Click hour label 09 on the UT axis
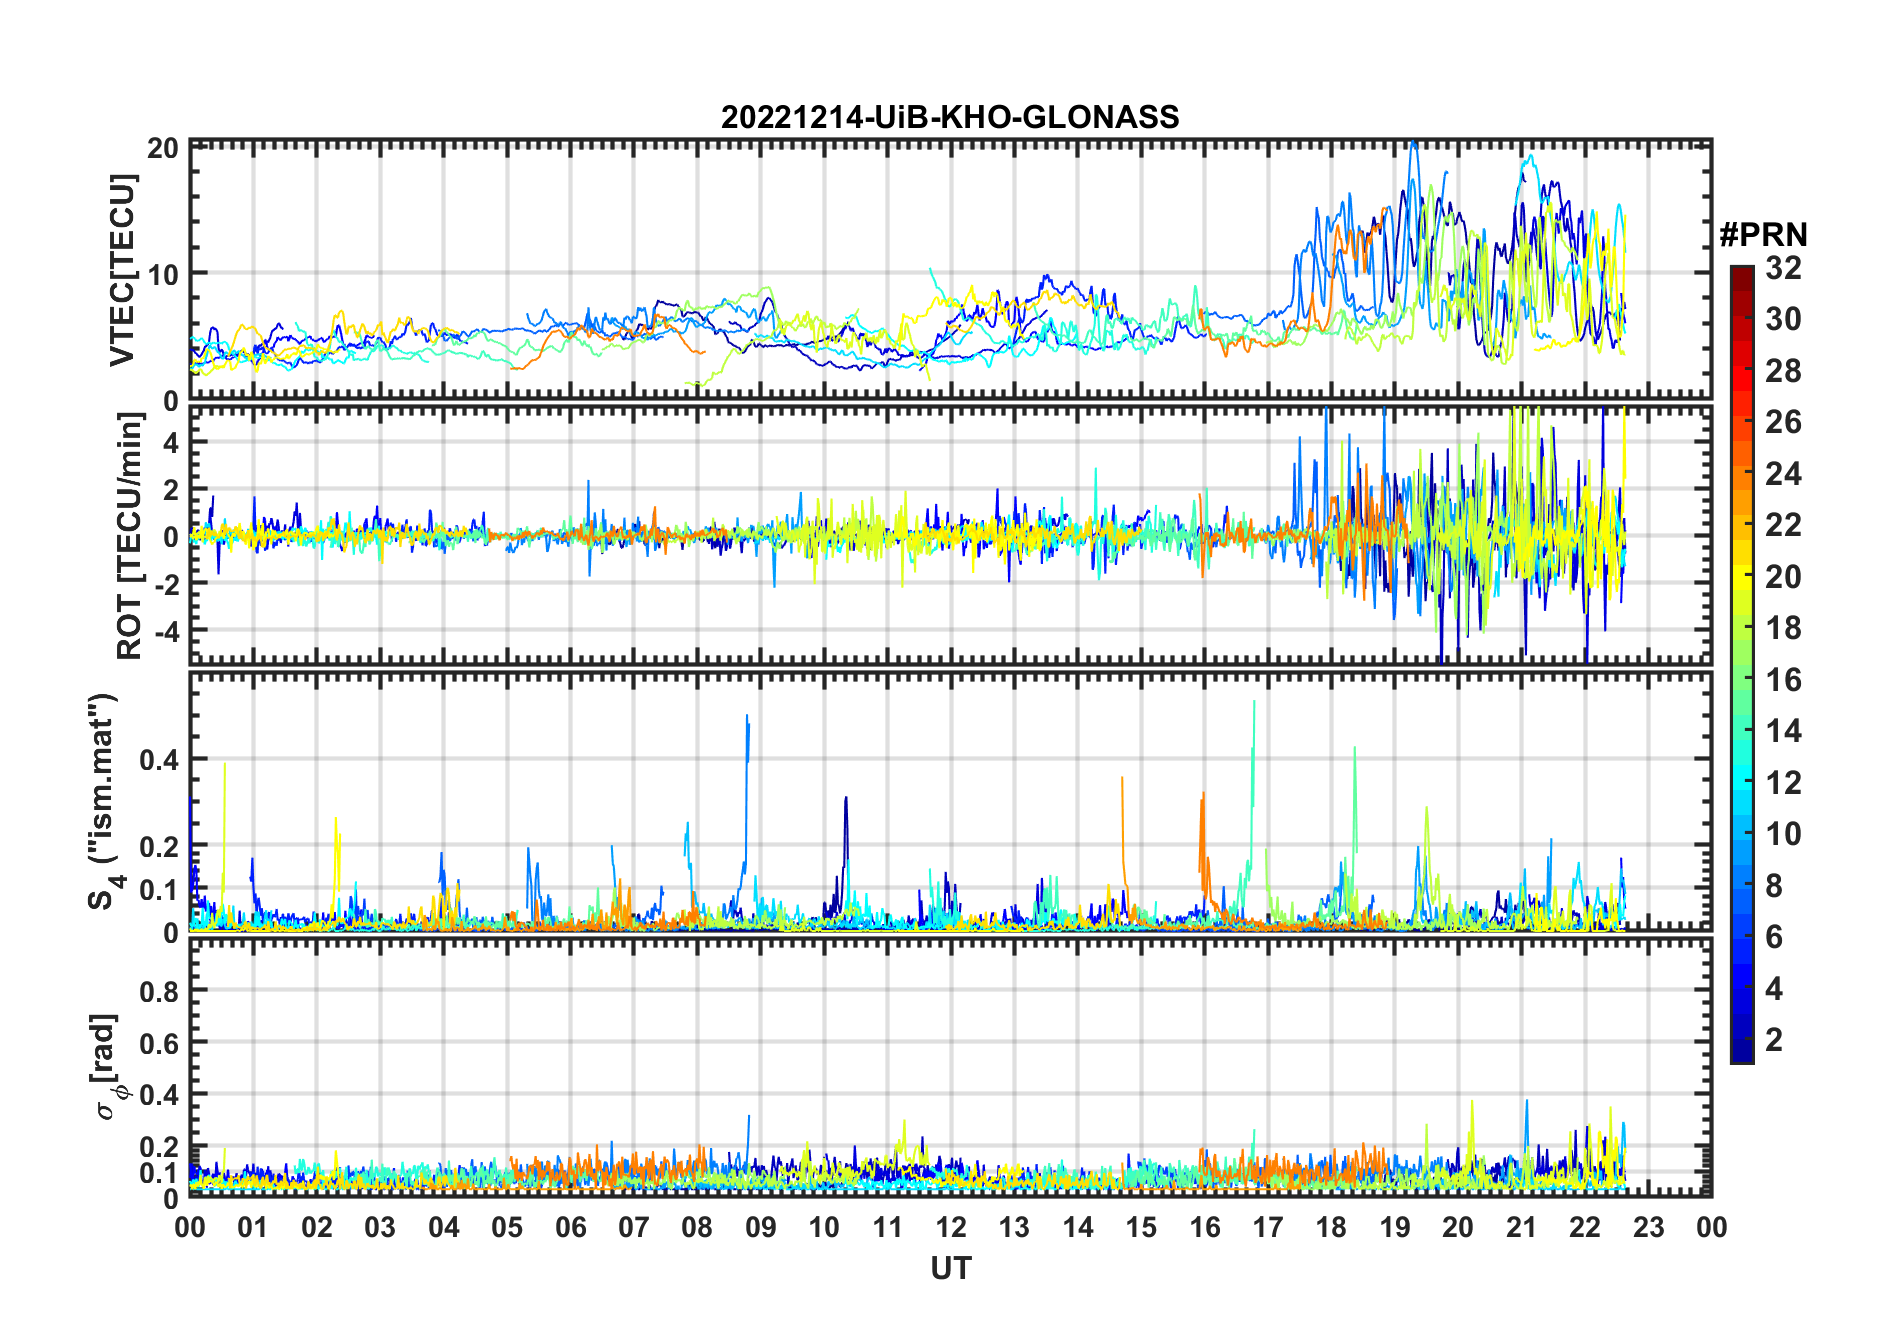Viewport: 1902px width, 1330px height. (761, 1227)
